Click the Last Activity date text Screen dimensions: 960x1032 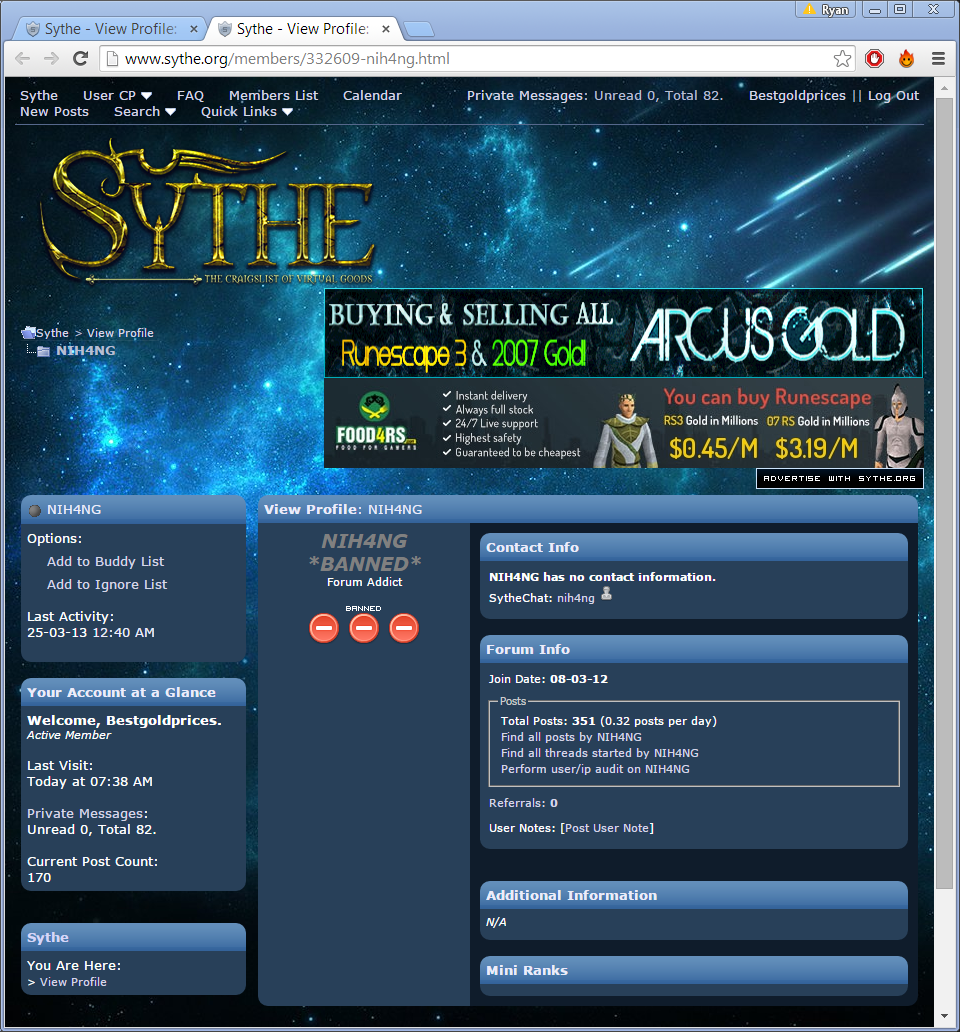[91, 632]
